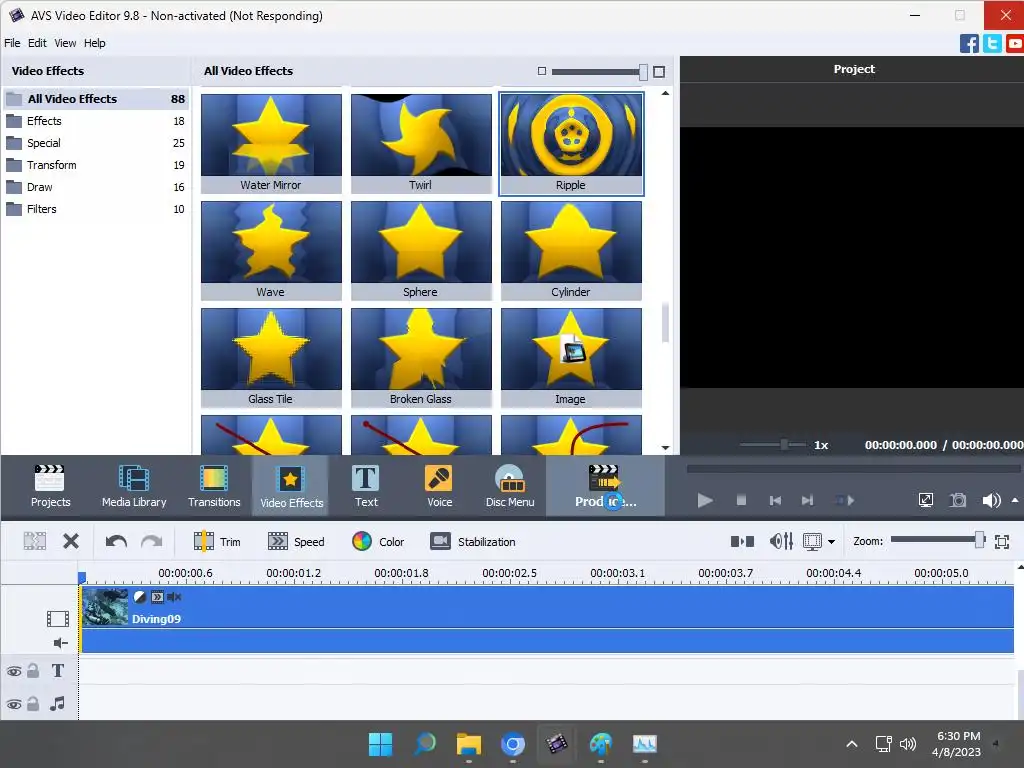This screenshot has width=1024, height=768.
Task: Select the Wave effect thumbnail
Action: (271, 250)
